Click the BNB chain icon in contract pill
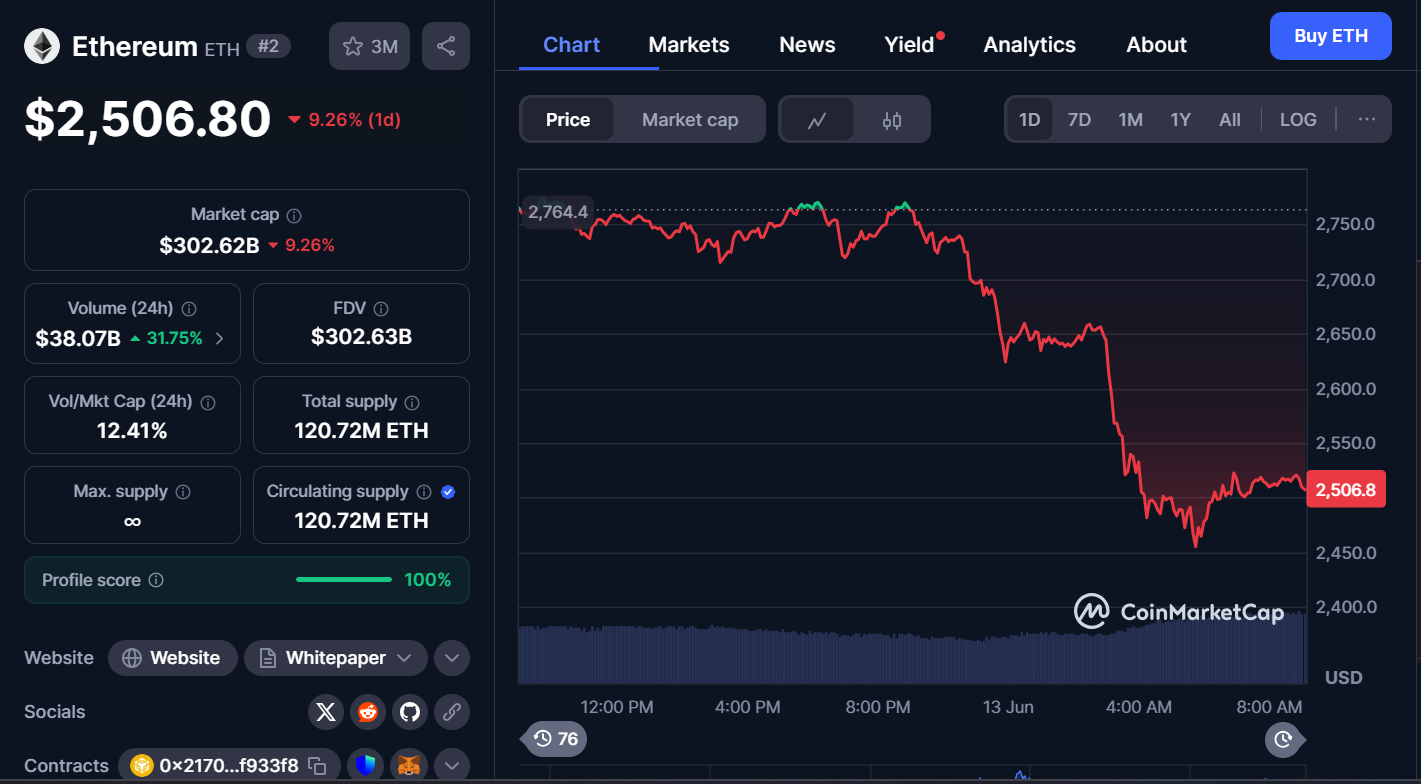1421x784 pixels. coord(141,766)
